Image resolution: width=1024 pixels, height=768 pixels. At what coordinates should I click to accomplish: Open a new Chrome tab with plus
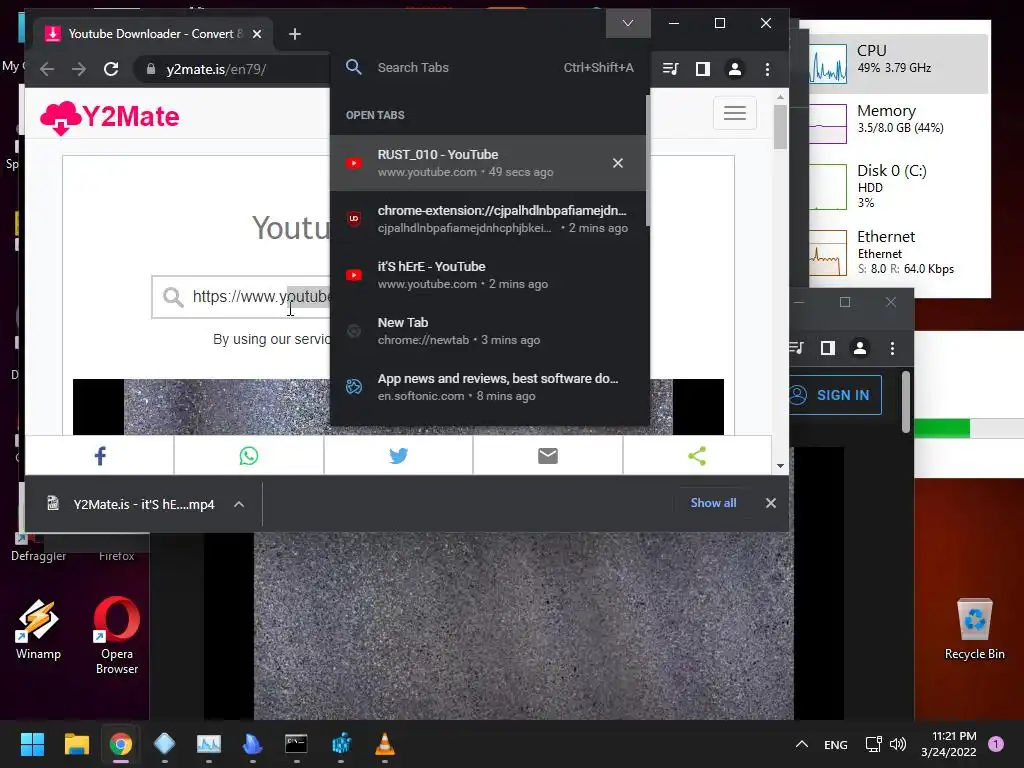coord(295,34)
